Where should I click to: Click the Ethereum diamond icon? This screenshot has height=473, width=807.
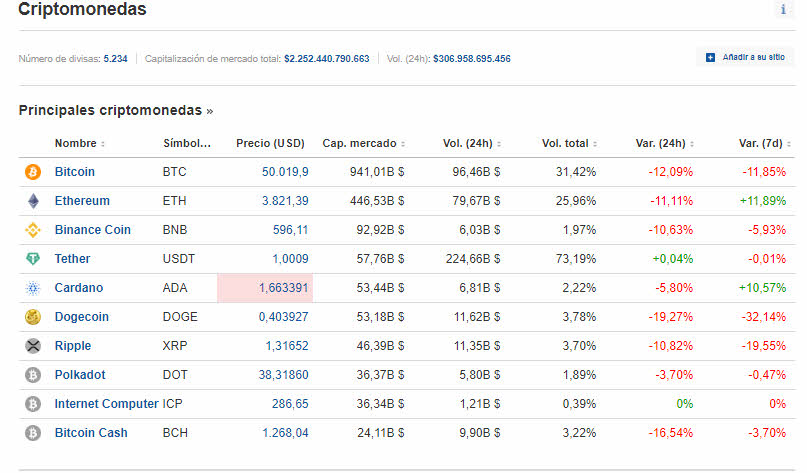click(33, 201)
